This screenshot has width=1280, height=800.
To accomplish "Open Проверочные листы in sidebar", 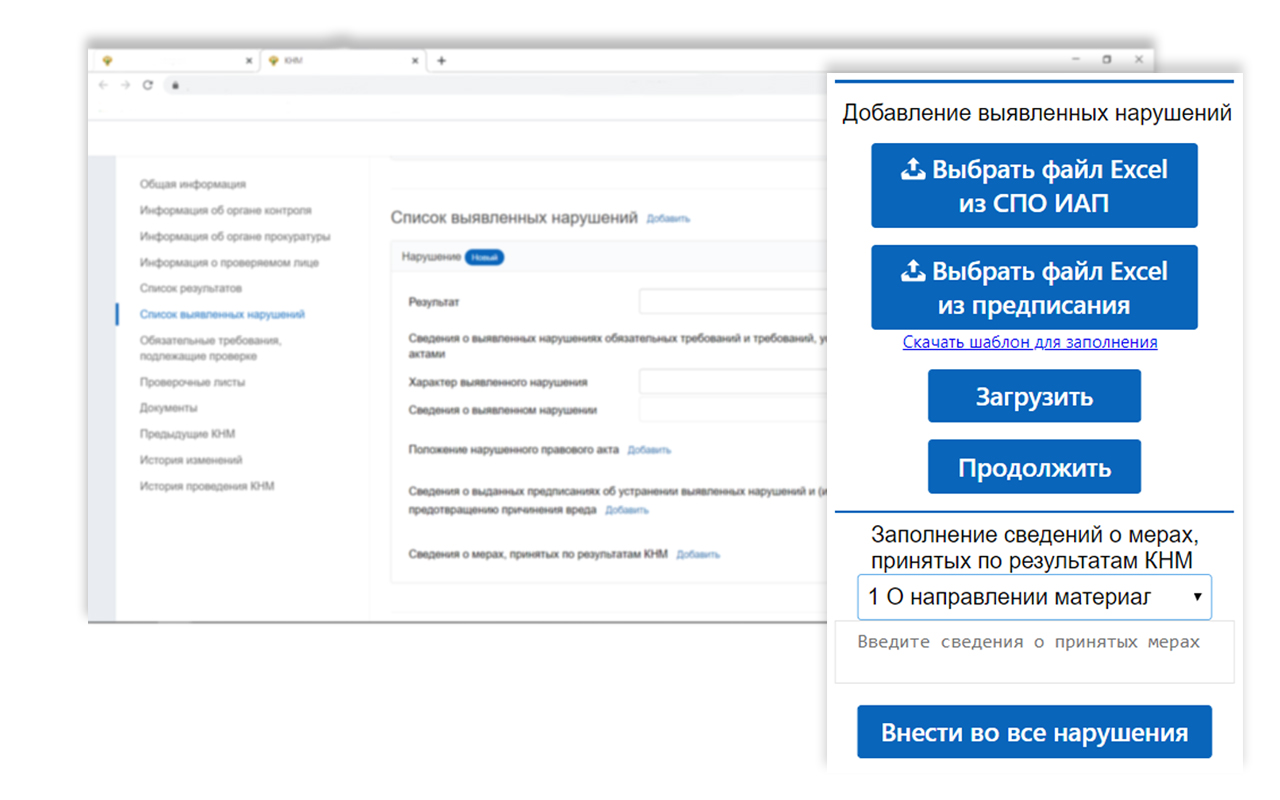I will pos(192,382).
